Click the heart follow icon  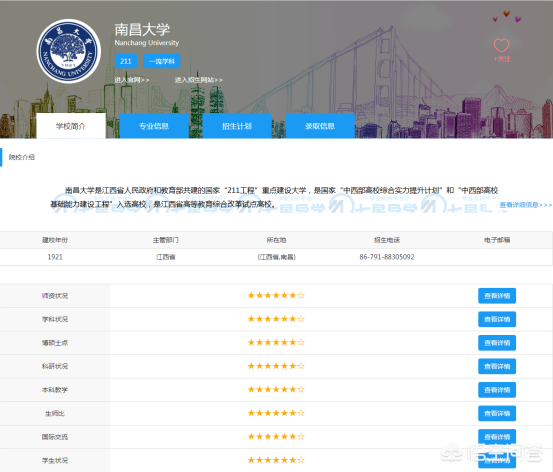[501, 45]
